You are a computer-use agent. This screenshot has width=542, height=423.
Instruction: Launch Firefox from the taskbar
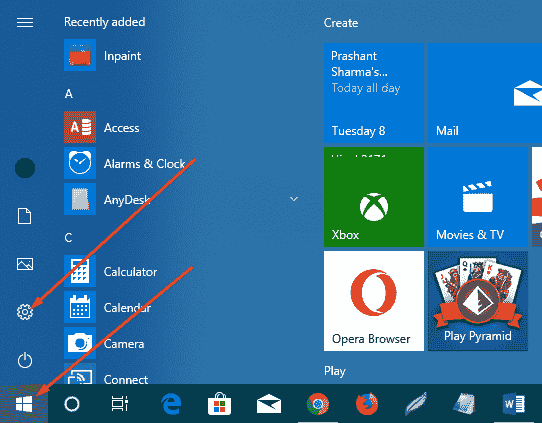pos(367,404)
